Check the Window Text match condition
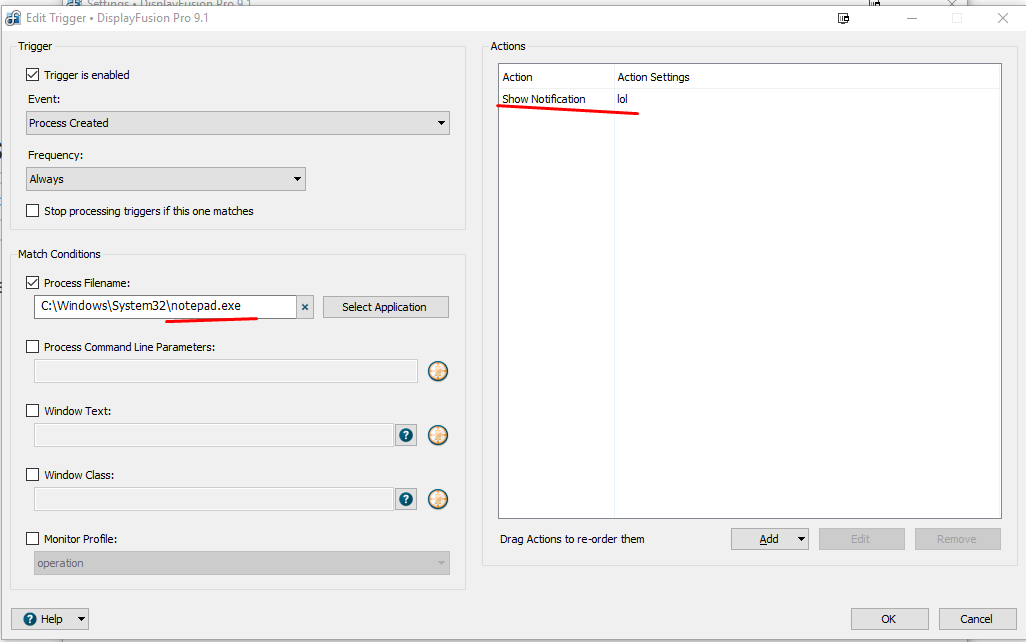This screenshot has width=1026, height=642. pyautogui.click(x=33, y=411)
